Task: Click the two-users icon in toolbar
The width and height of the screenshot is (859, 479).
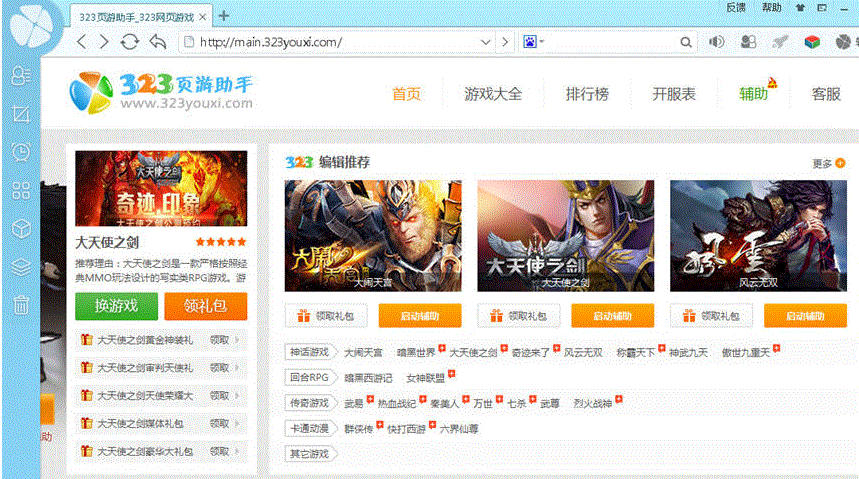Action: 748,42
